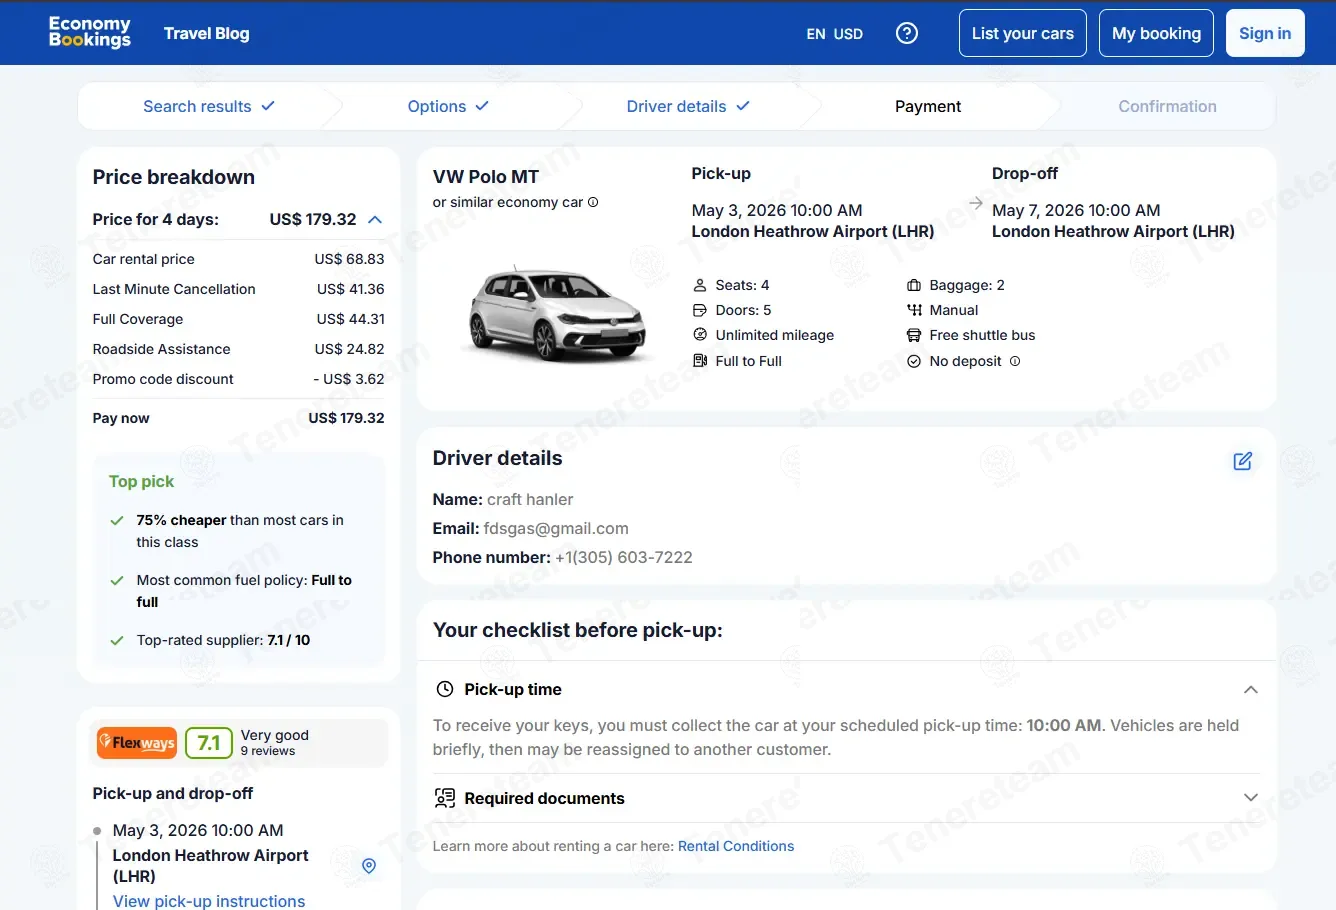Click List your cars button
This screenshot has height=910, width=1336.
click(x=1023, y=33)
